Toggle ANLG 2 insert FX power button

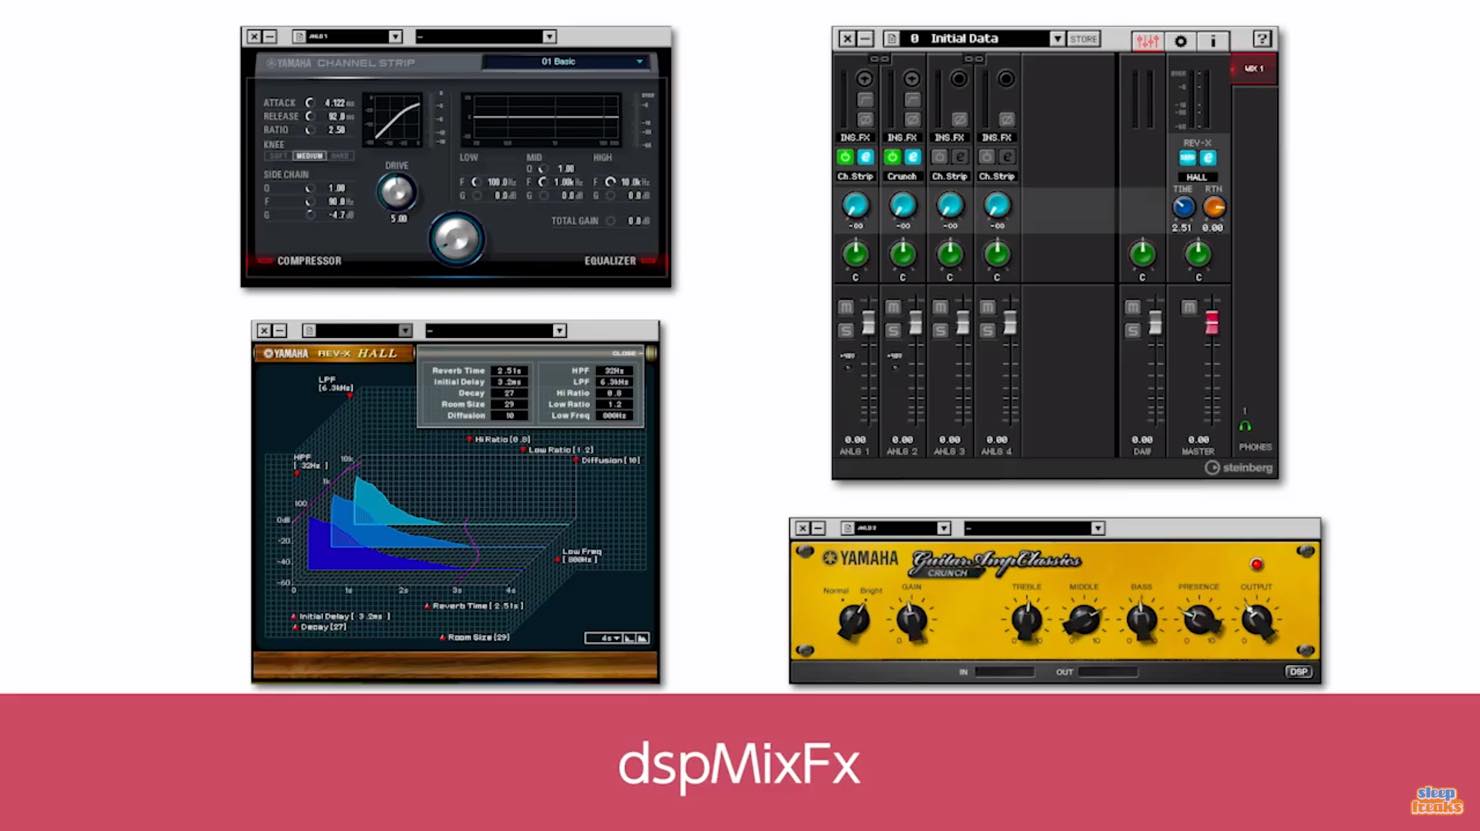(892, 157)
